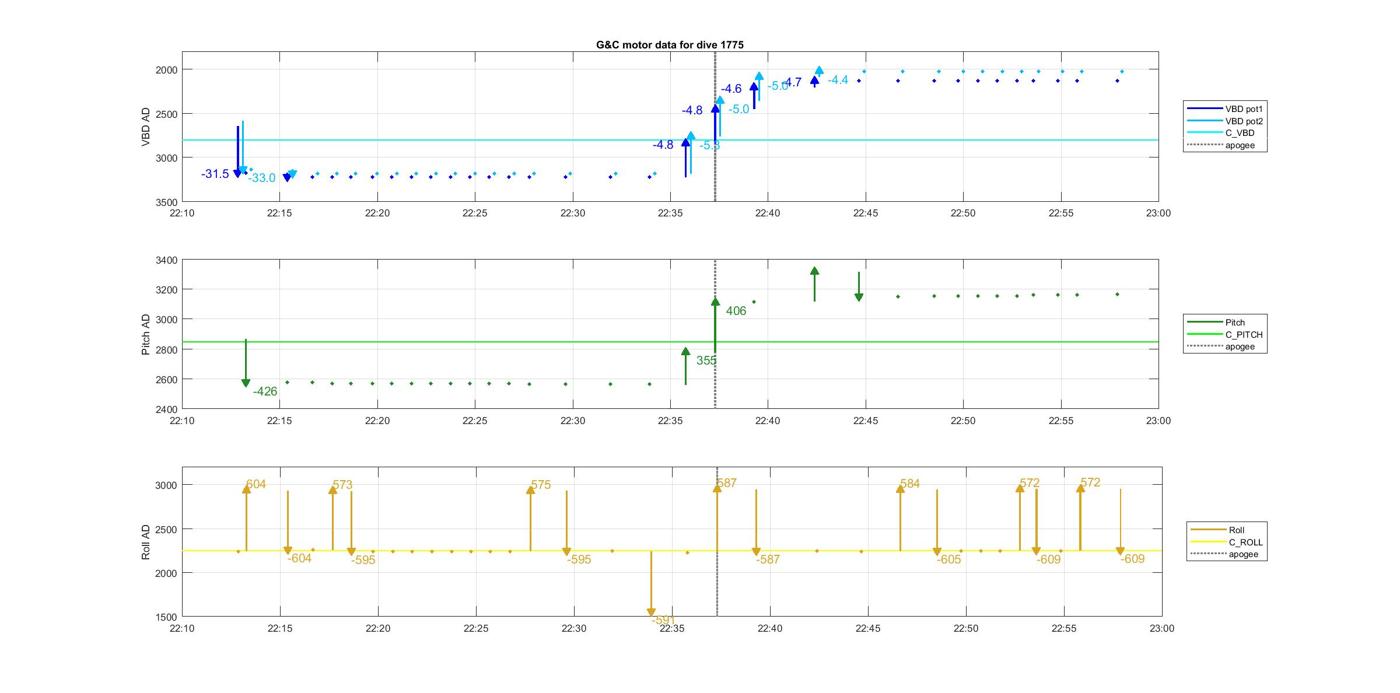Click the pitch arrow marker labeled 406

pos(715,326)
